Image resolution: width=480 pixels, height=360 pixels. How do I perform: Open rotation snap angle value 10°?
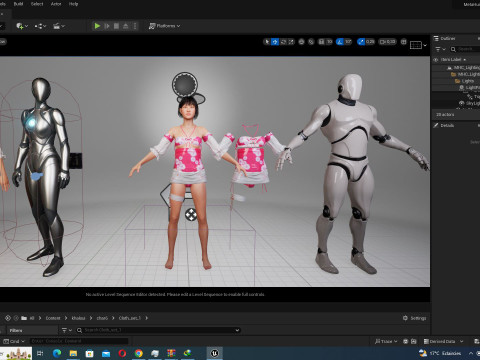click(x=348, y=42)
